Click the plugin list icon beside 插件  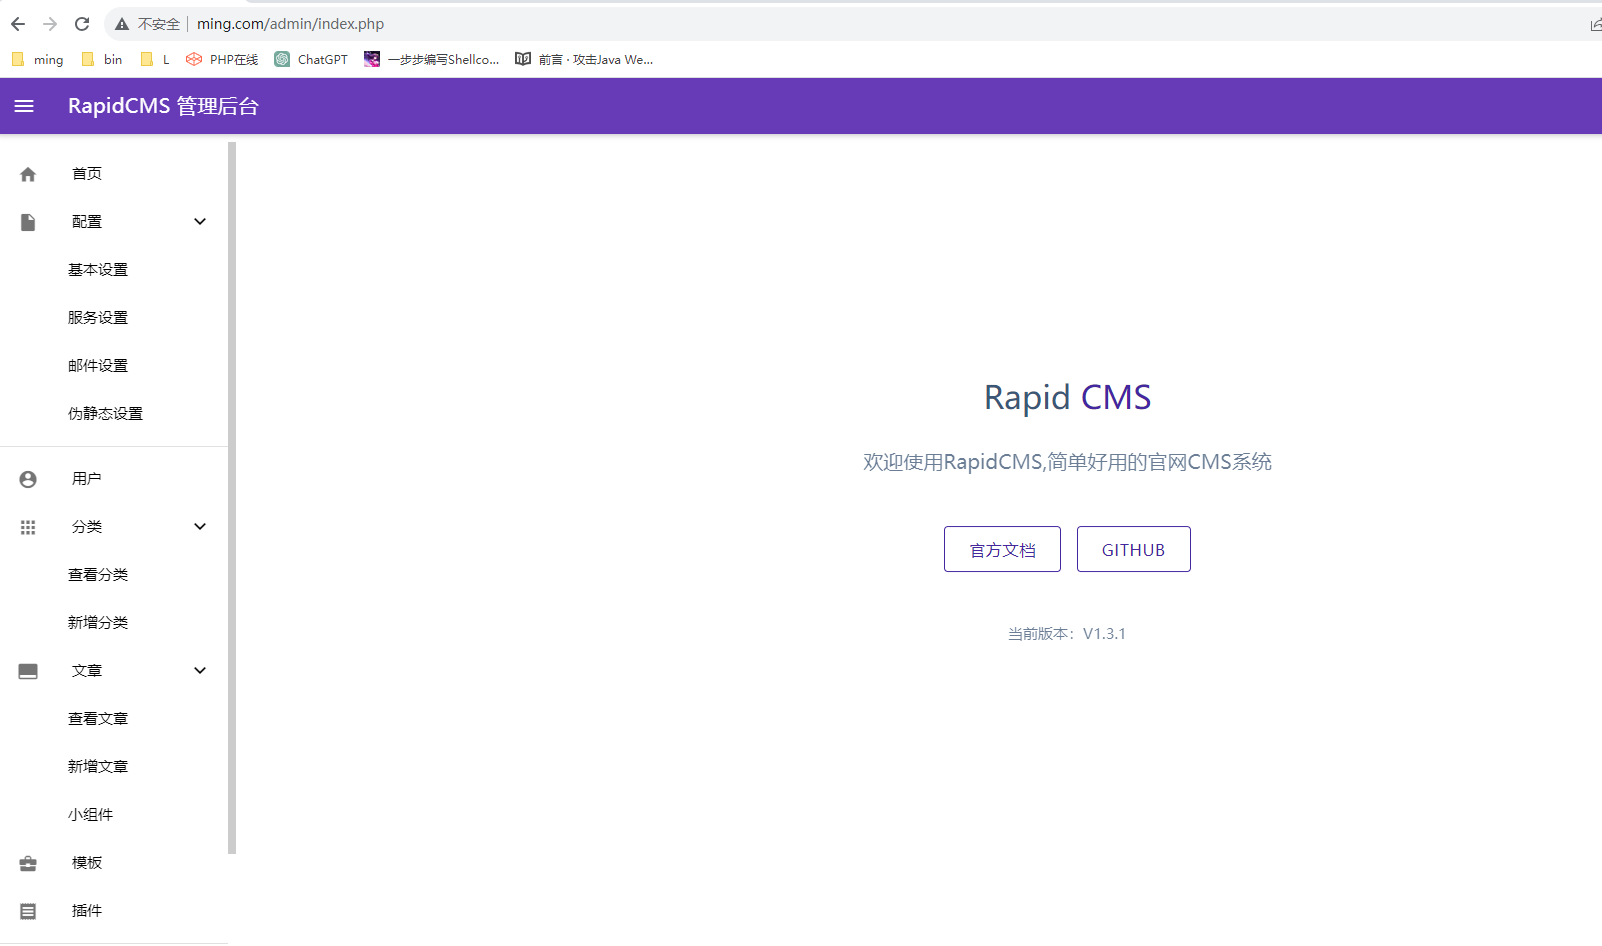pos(28,911)
